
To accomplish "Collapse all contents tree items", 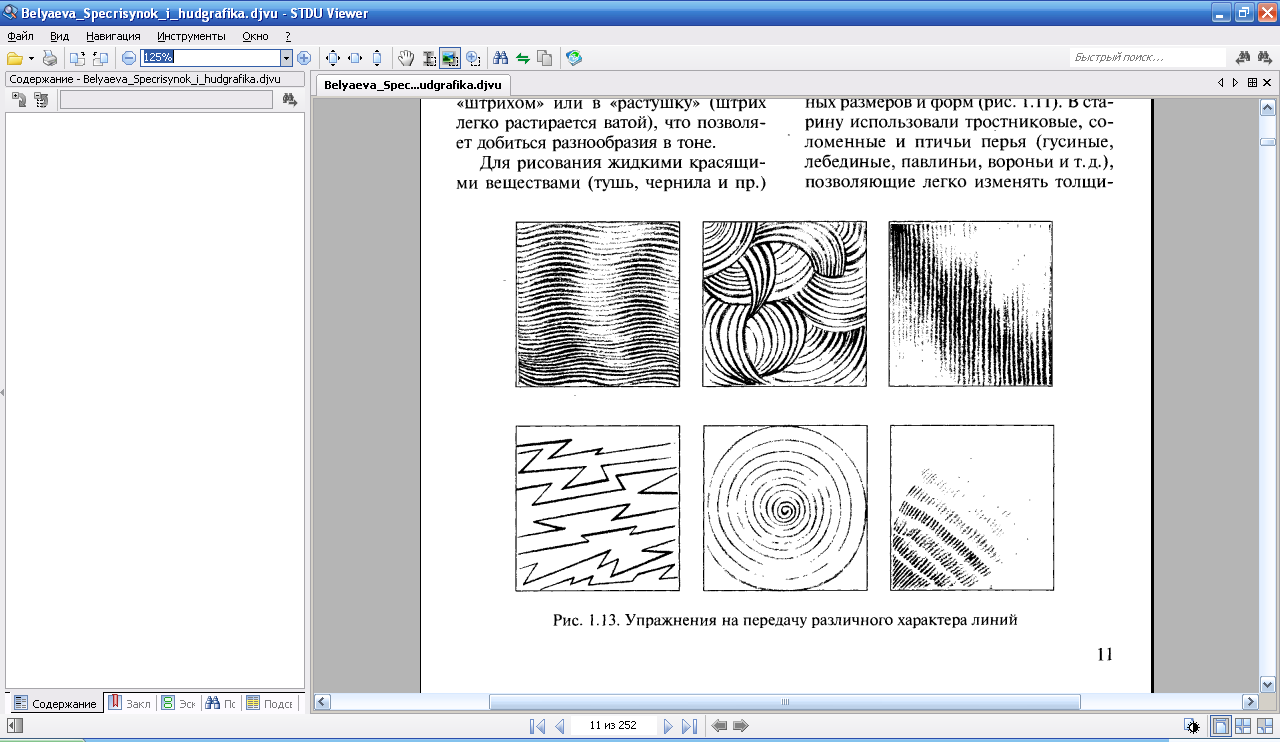I will [x=41, y=99].
